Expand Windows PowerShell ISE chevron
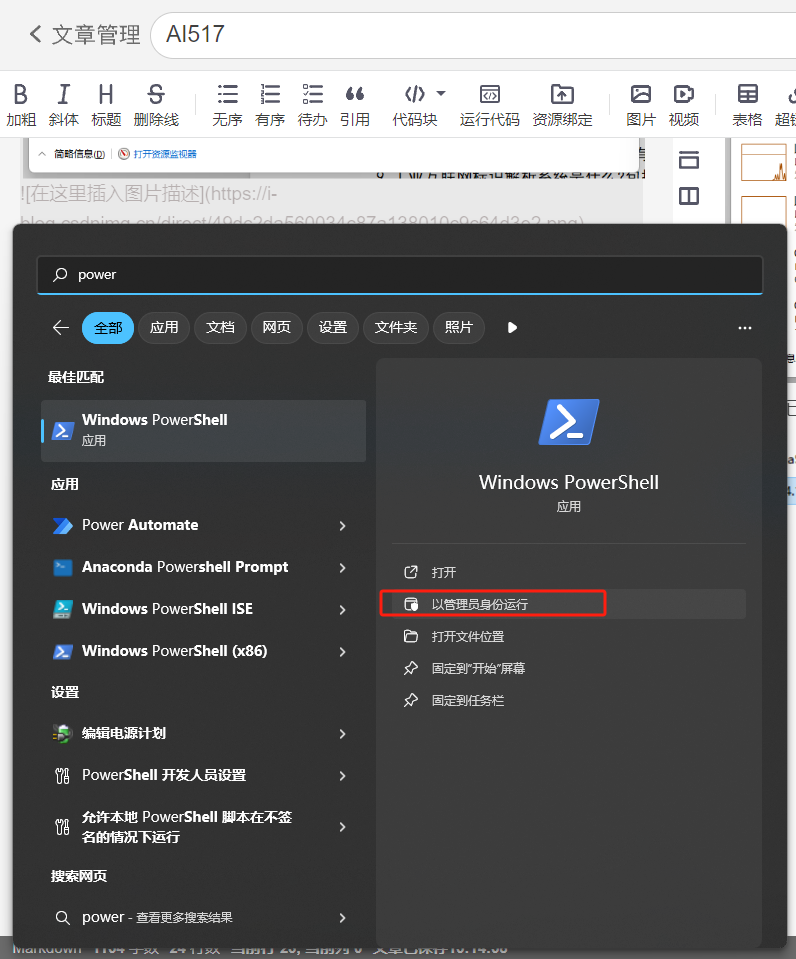The image size is (796, 959). point(343,610)
